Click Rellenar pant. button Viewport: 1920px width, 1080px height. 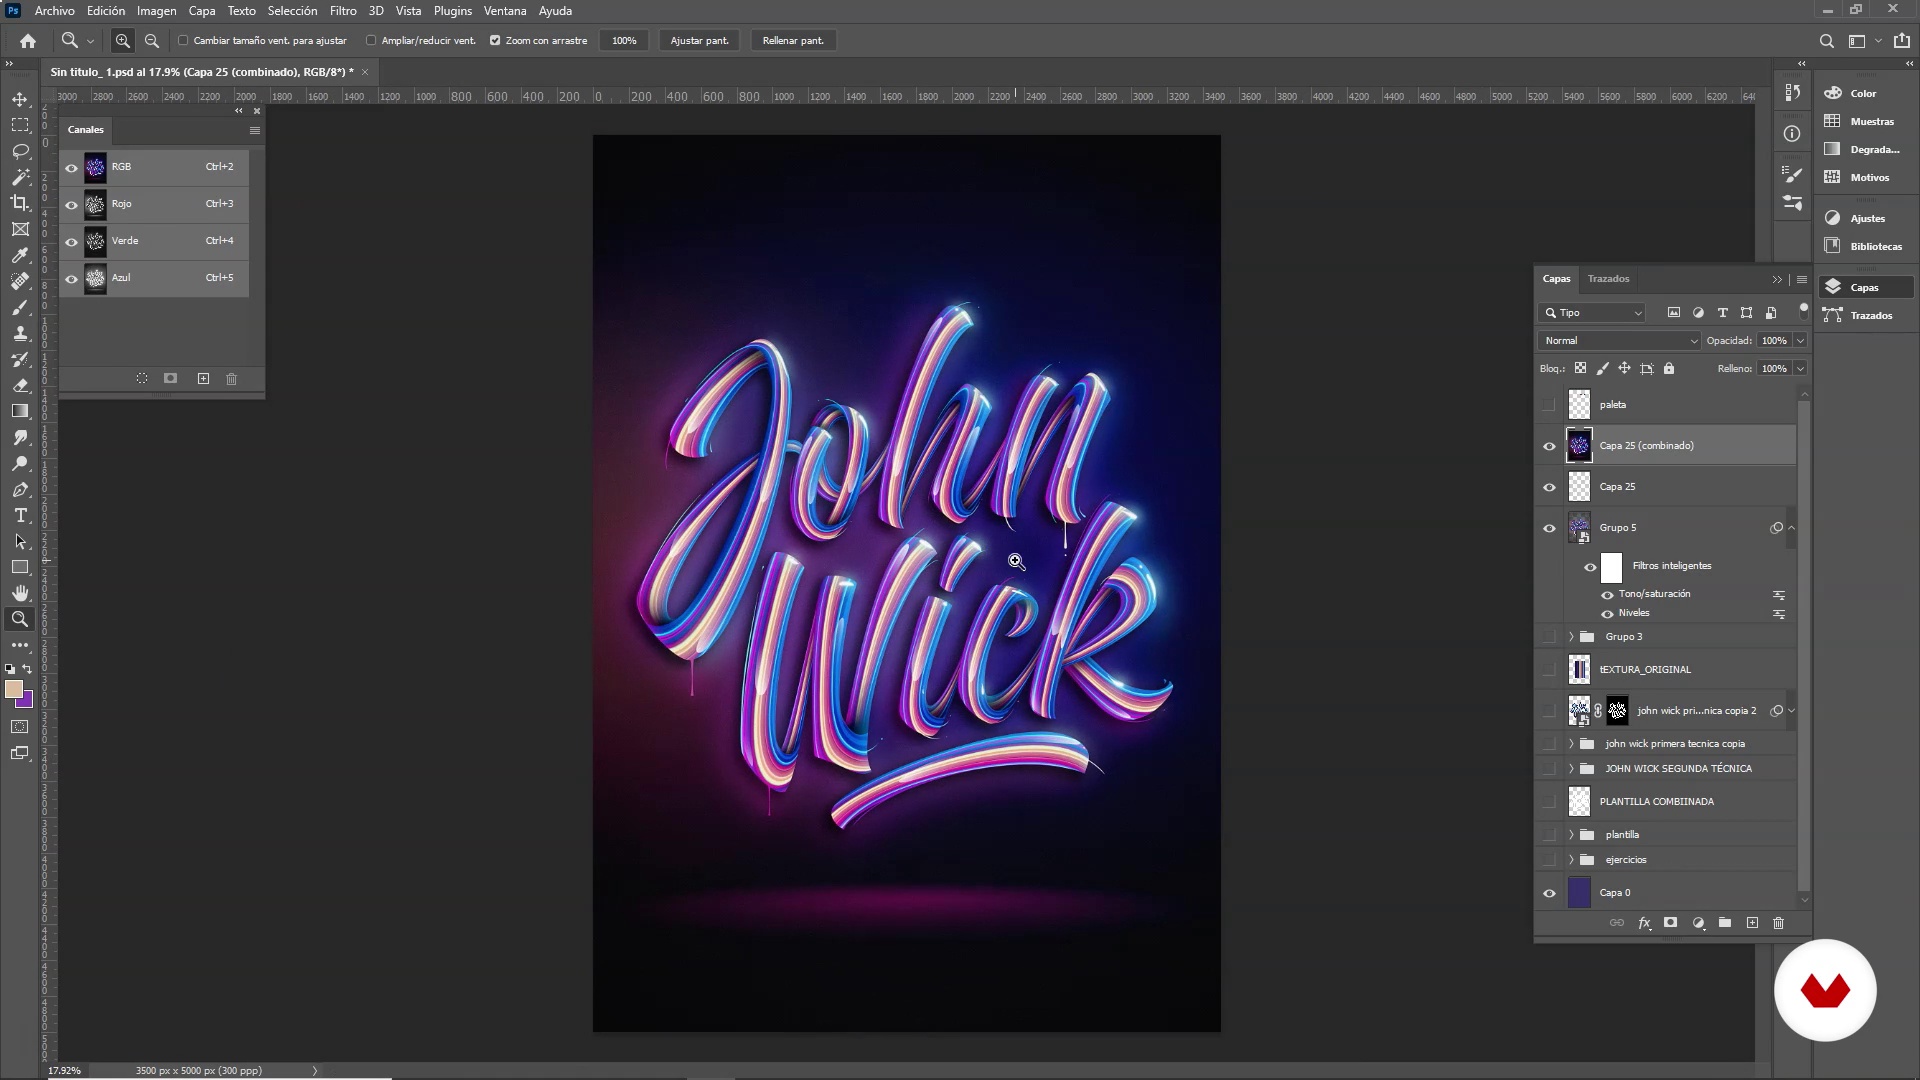793,41
